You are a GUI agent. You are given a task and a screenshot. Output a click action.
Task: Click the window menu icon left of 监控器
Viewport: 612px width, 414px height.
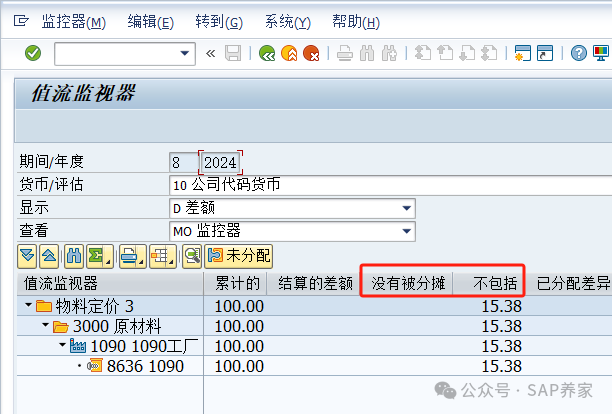(21, 20)
